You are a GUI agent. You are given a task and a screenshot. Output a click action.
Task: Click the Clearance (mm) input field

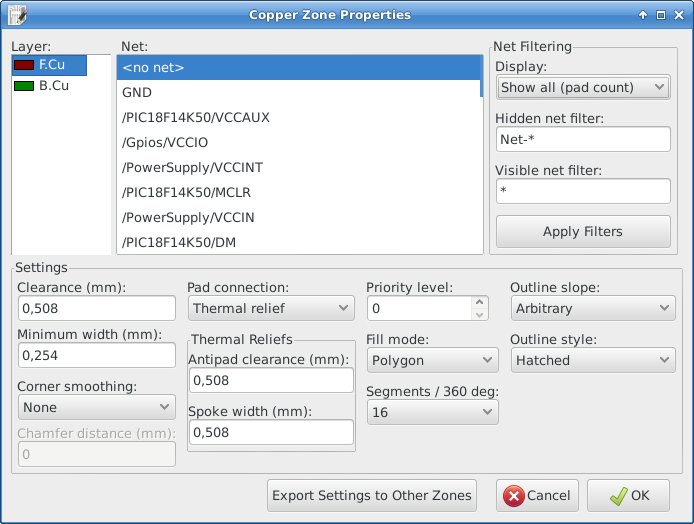click(96, 309)
